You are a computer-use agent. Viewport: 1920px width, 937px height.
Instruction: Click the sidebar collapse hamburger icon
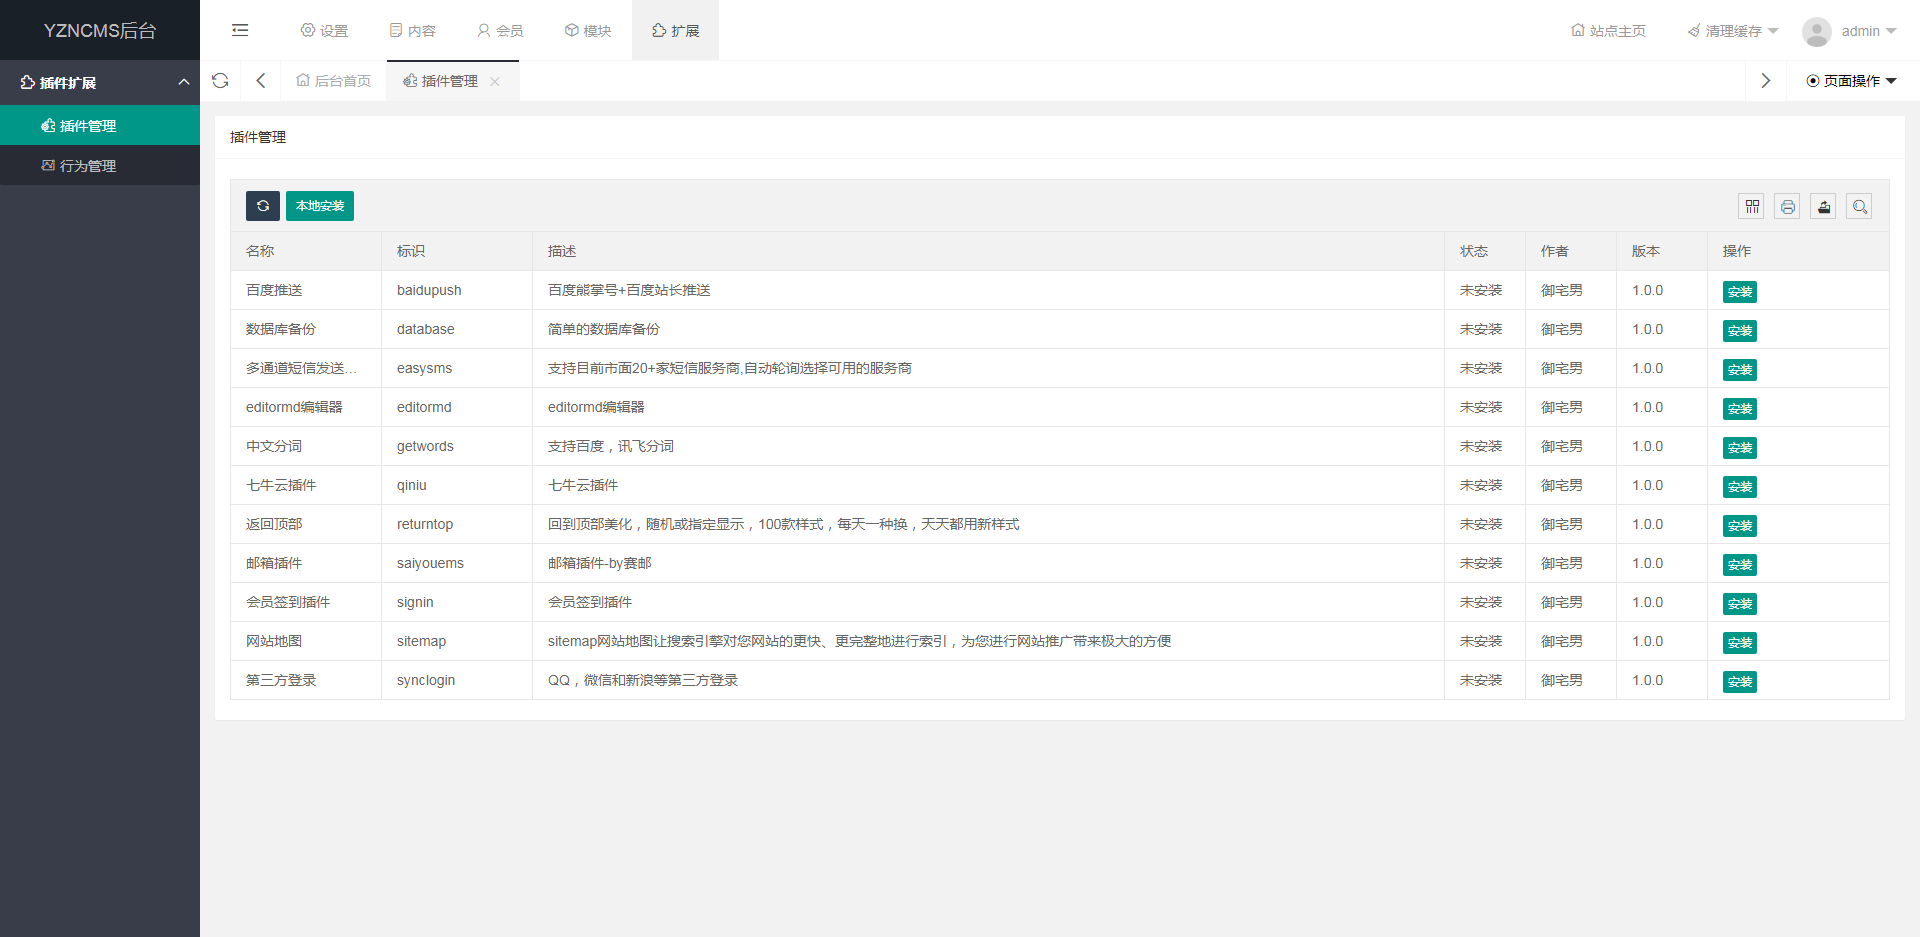240,30
